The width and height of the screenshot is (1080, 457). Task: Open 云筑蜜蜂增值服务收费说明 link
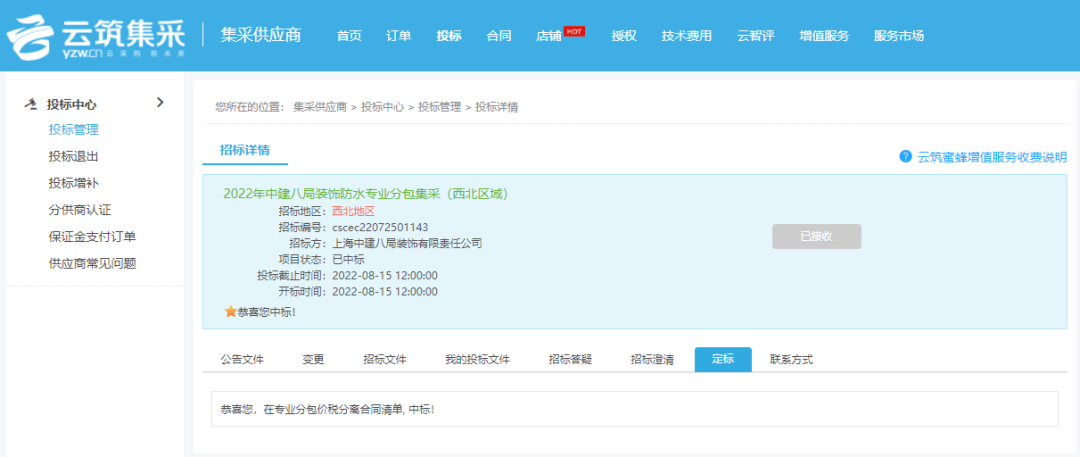pos(993,157)
